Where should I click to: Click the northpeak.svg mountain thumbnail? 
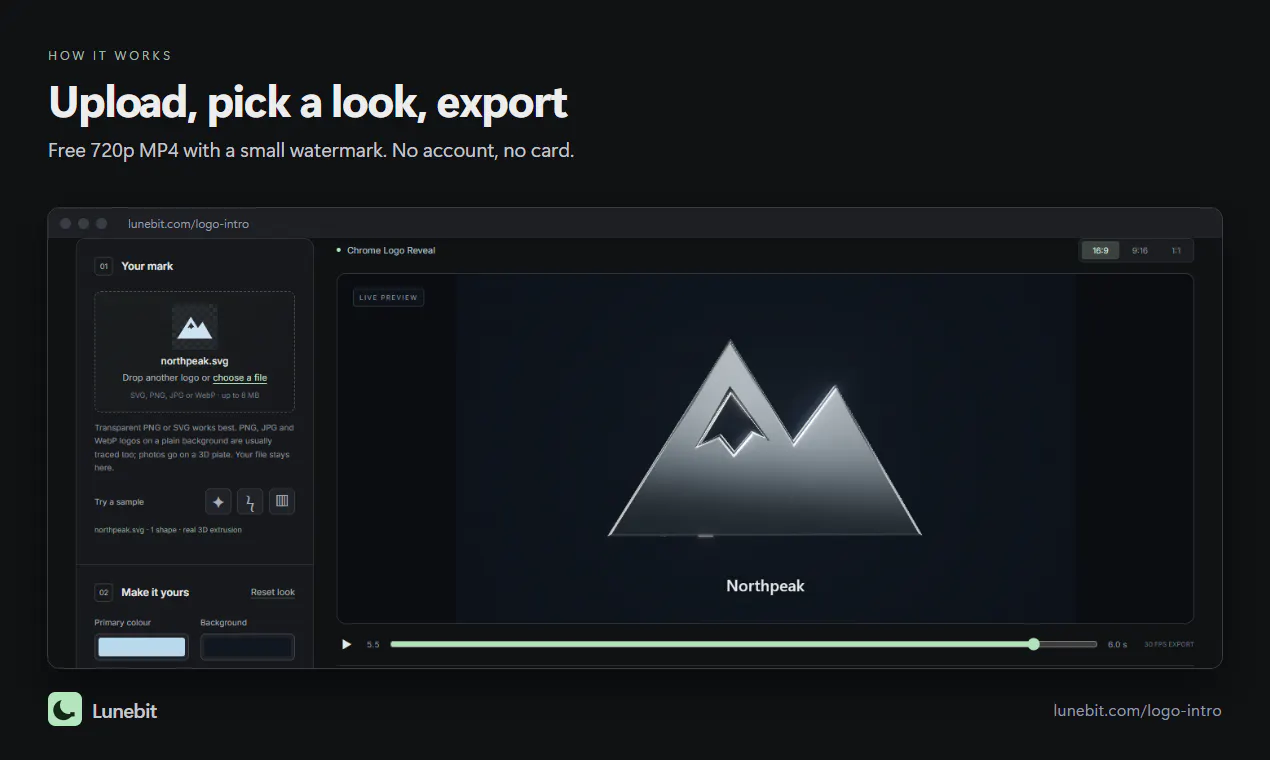194,326
